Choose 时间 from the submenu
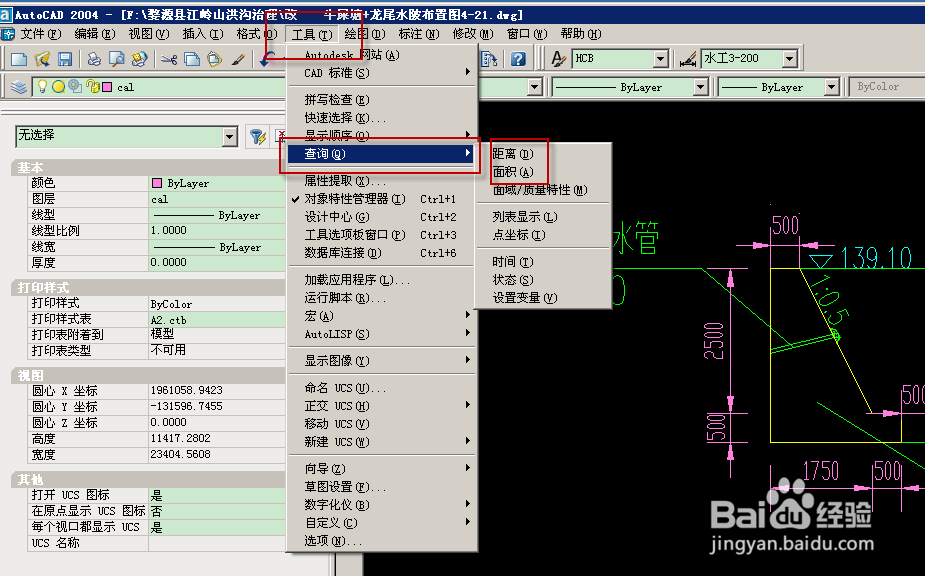The image size is (925, 576). click(513, 262)
